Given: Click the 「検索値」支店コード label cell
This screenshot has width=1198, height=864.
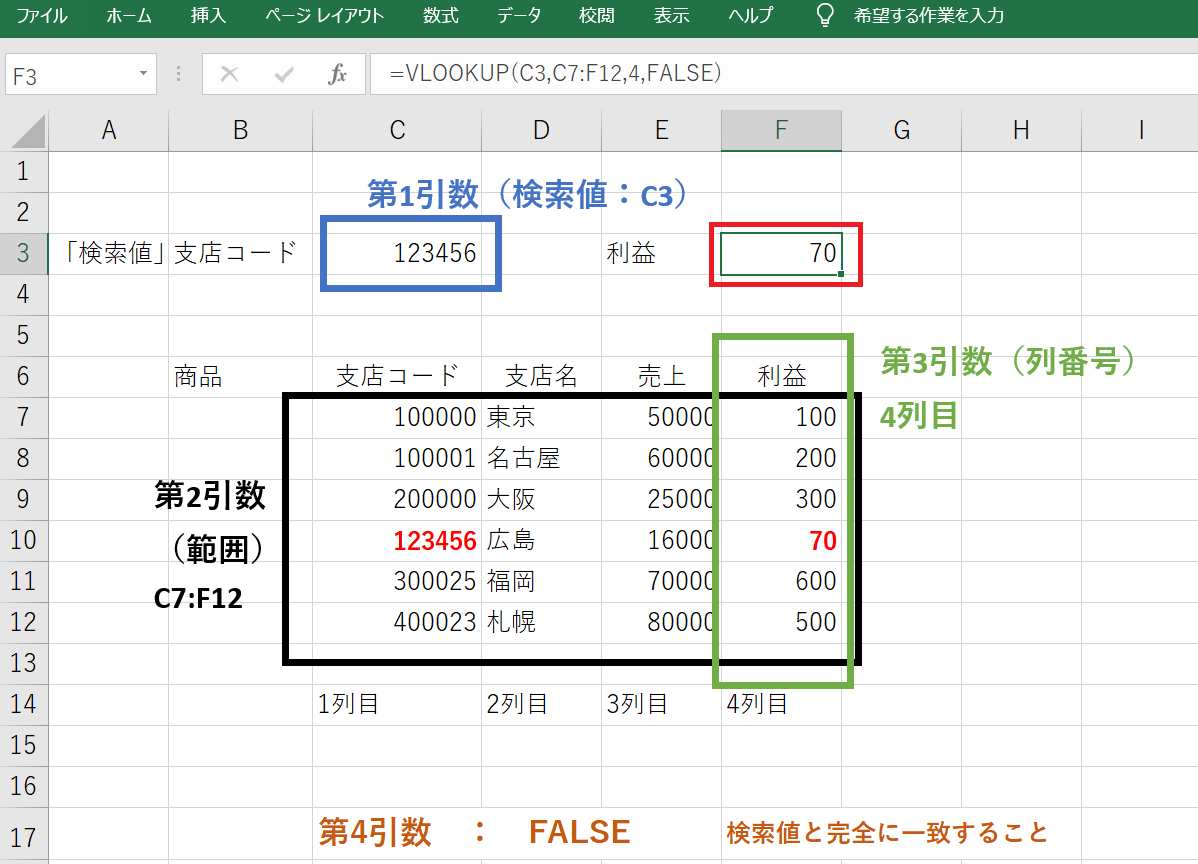Looking at the screenshot, I should point(180,253).
